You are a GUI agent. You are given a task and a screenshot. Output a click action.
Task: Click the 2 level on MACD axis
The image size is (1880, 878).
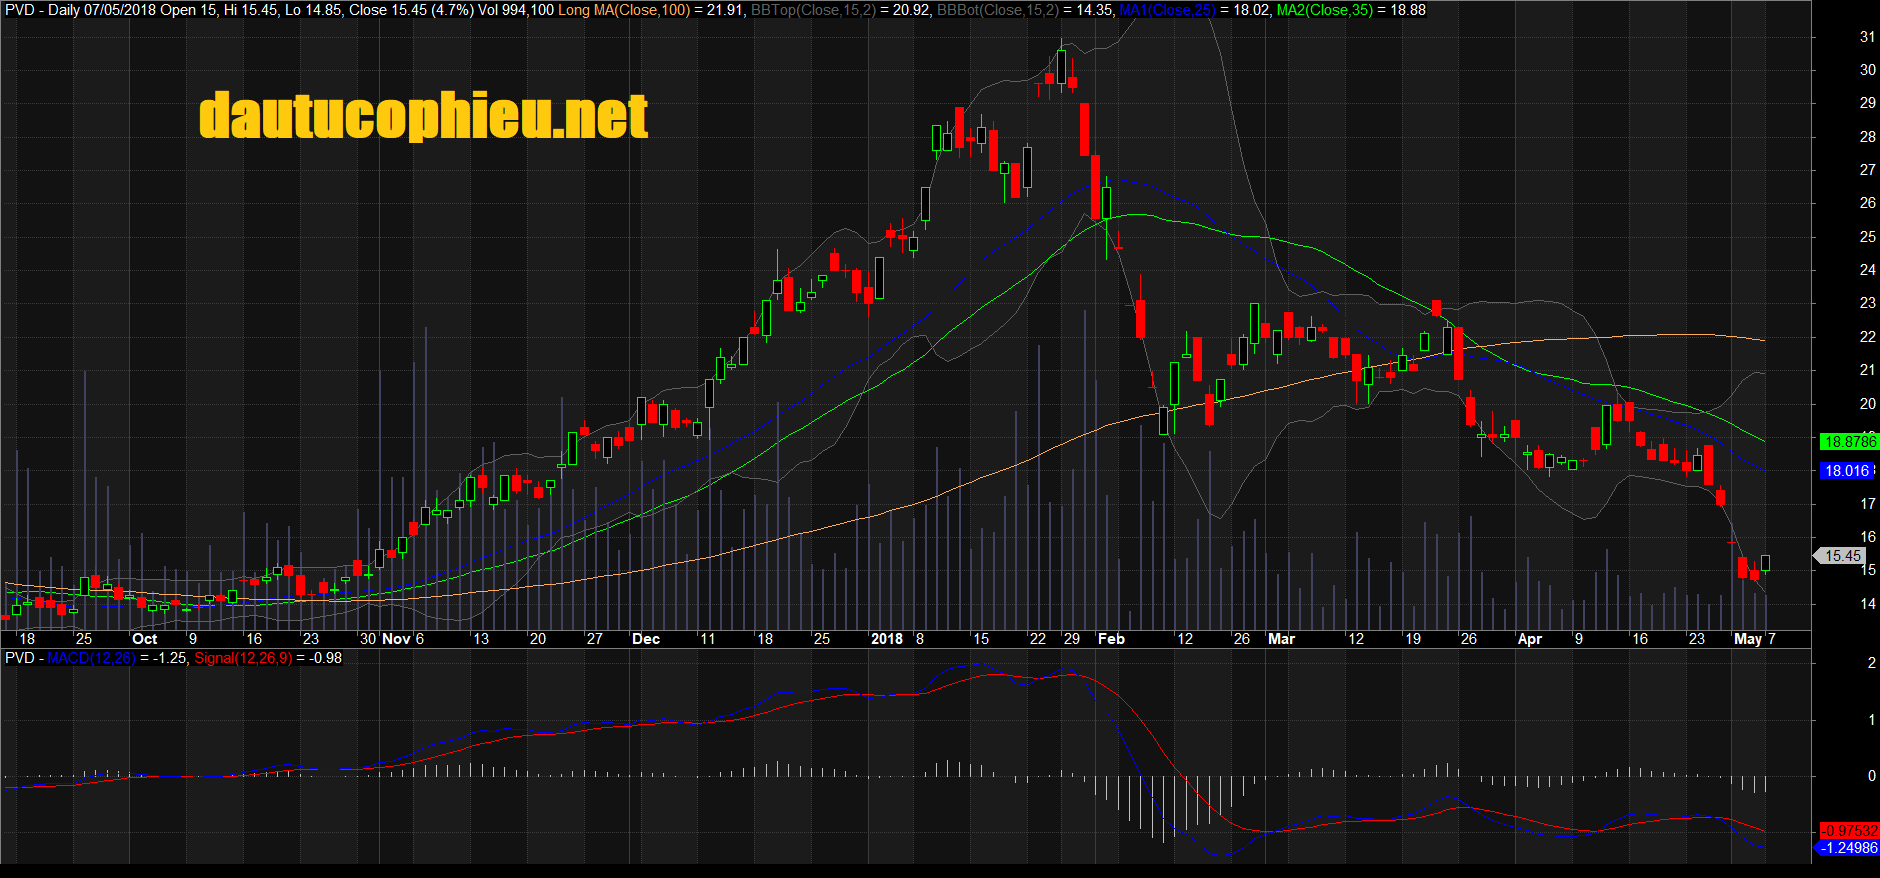(1871, 663)
